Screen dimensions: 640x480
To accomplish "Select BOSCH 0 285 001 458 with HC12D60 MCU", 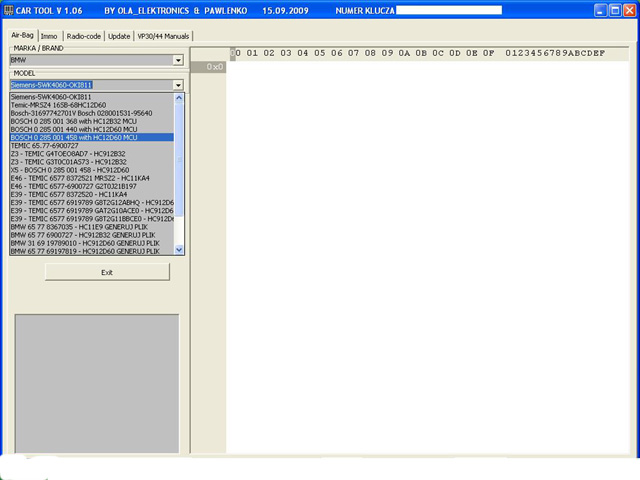I will click(92, 138).
